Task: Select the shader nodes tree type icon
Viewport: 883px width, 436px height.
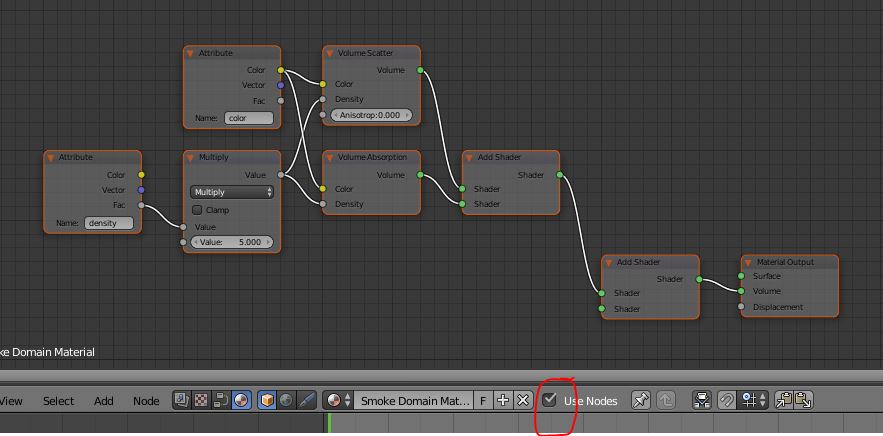Action: [241, 400]
